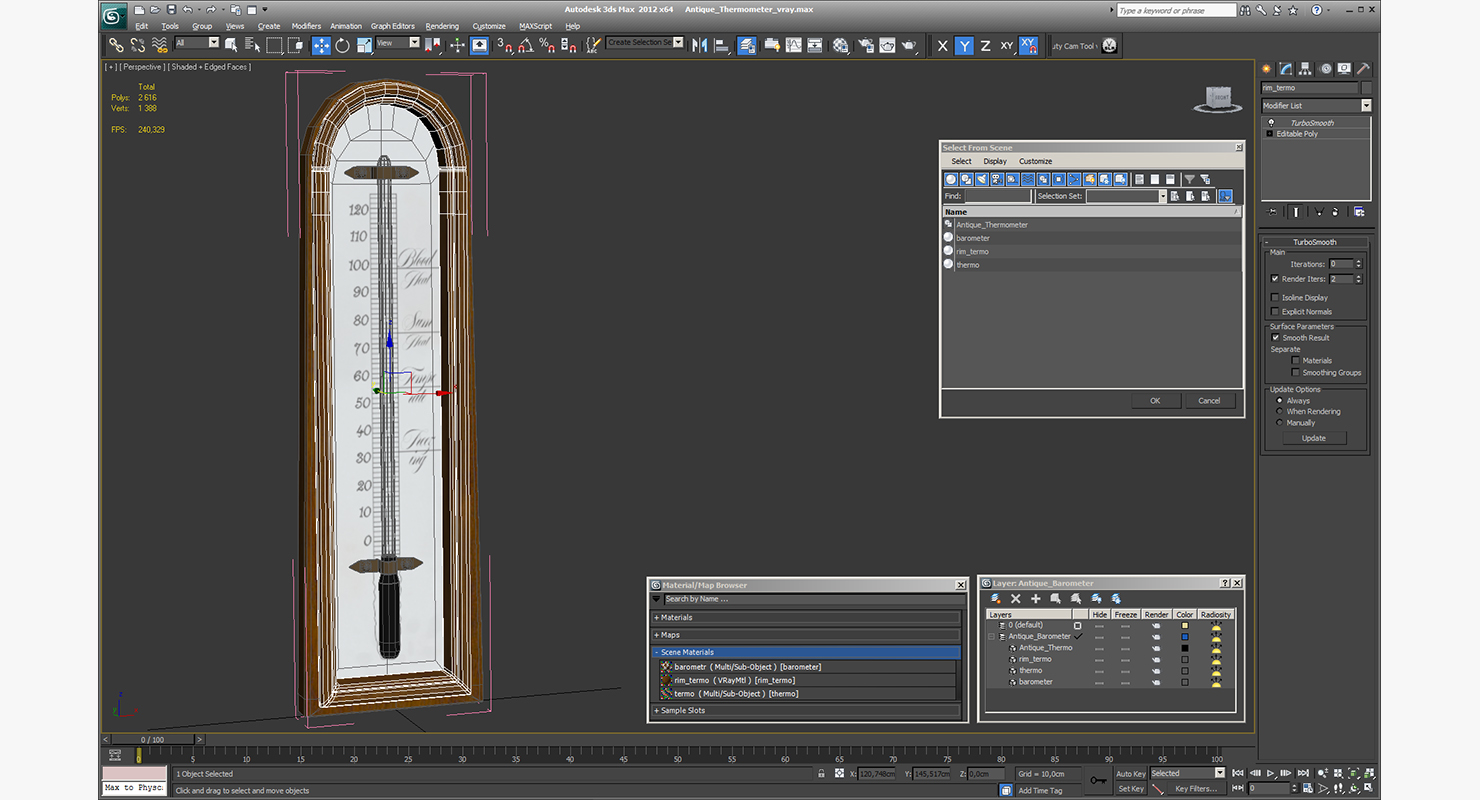The image size is (1480, 800).
Task: Open MAXScript menu
Action: tap(536, 26)
